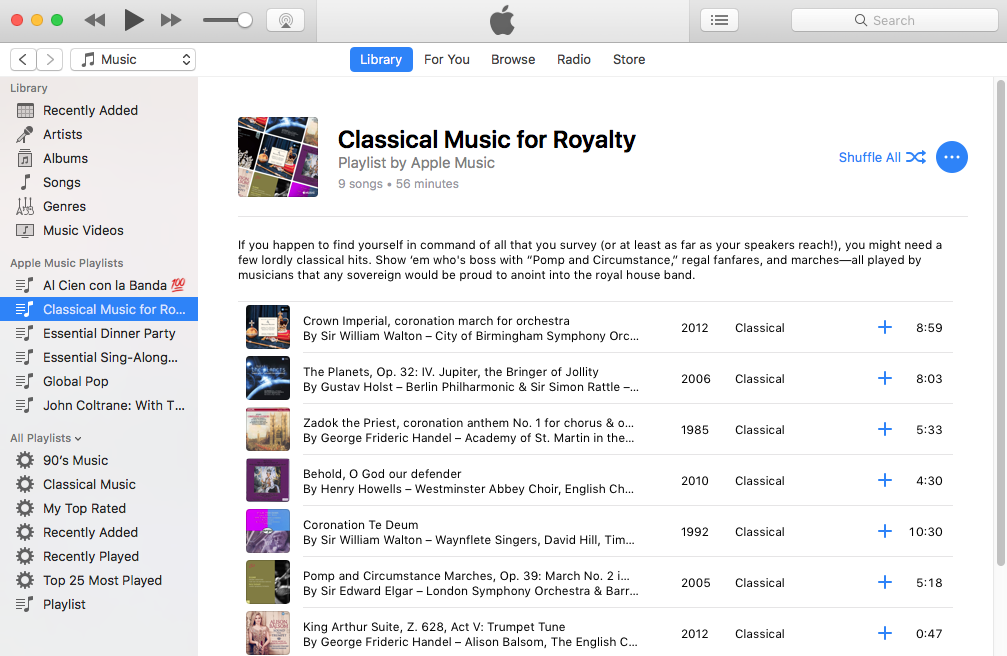Click the Search field
The image size is (1007, 656).
click(893, 20)
